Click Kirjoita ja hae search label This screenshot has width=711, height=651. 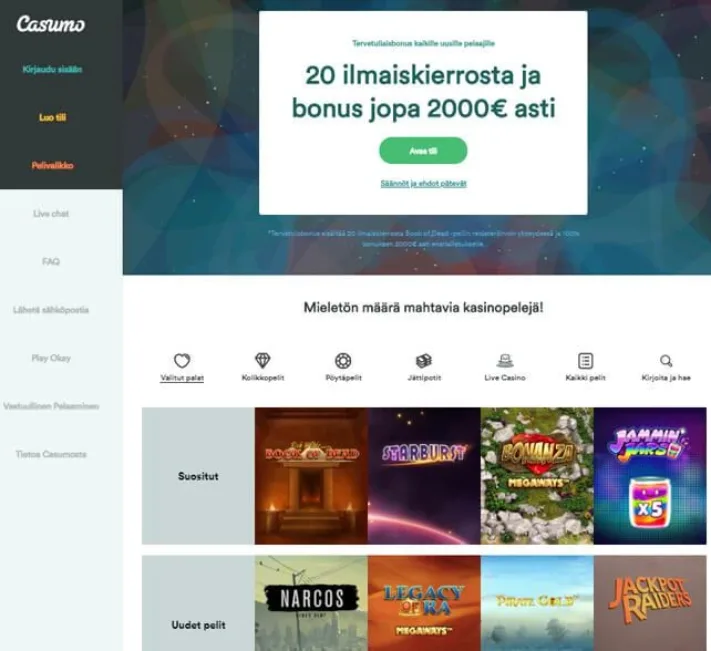[666, 378]
